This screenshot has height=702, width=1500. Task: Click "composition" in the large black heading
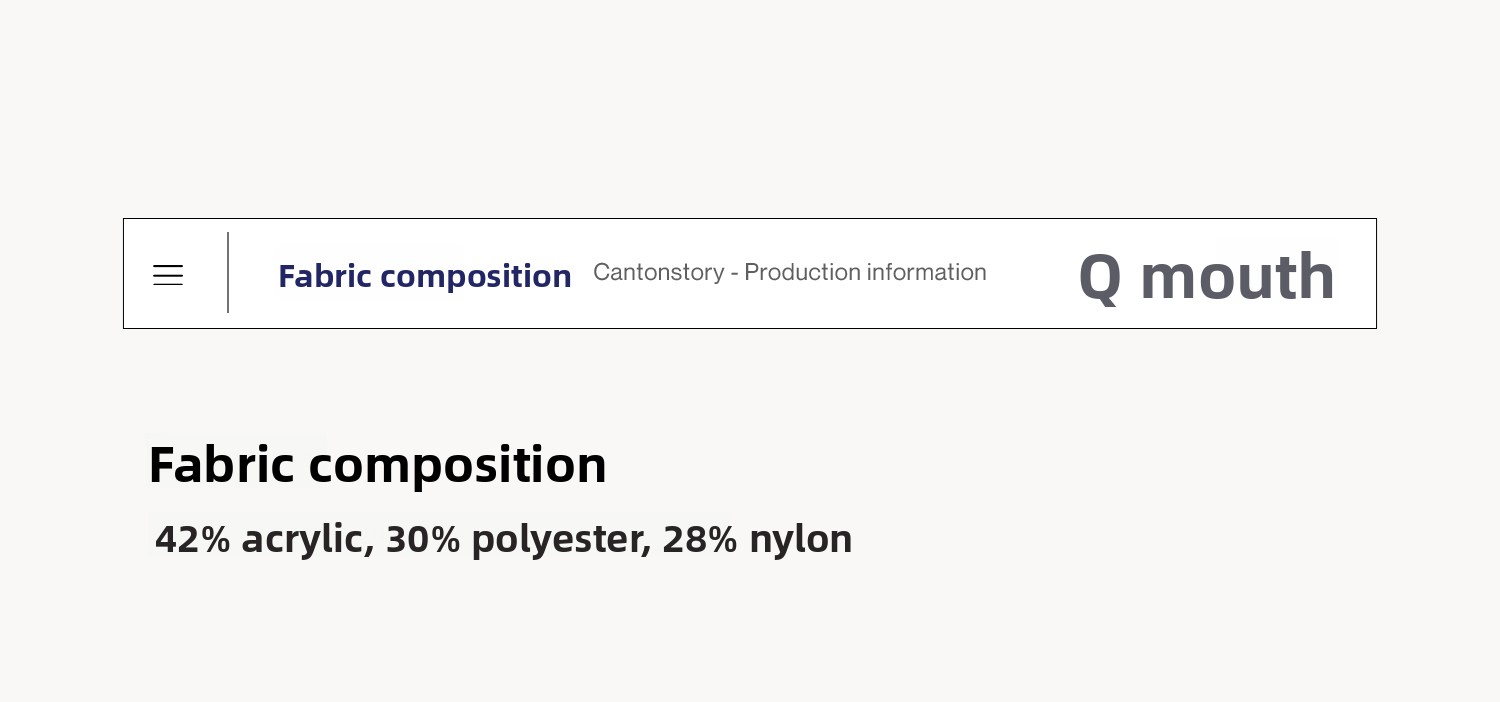(x=457, y=465)
